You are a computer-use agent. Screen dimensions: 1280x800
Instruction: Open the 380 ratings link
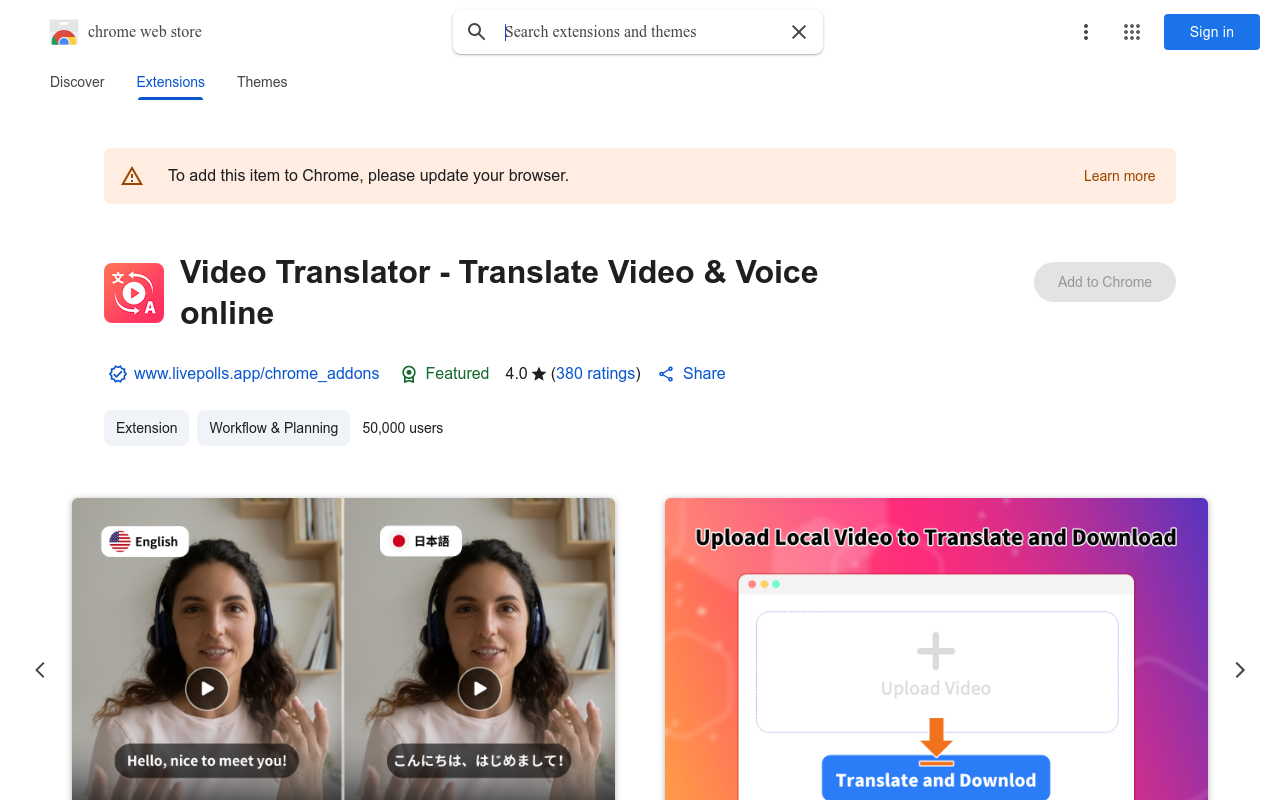tap(596, 374)
